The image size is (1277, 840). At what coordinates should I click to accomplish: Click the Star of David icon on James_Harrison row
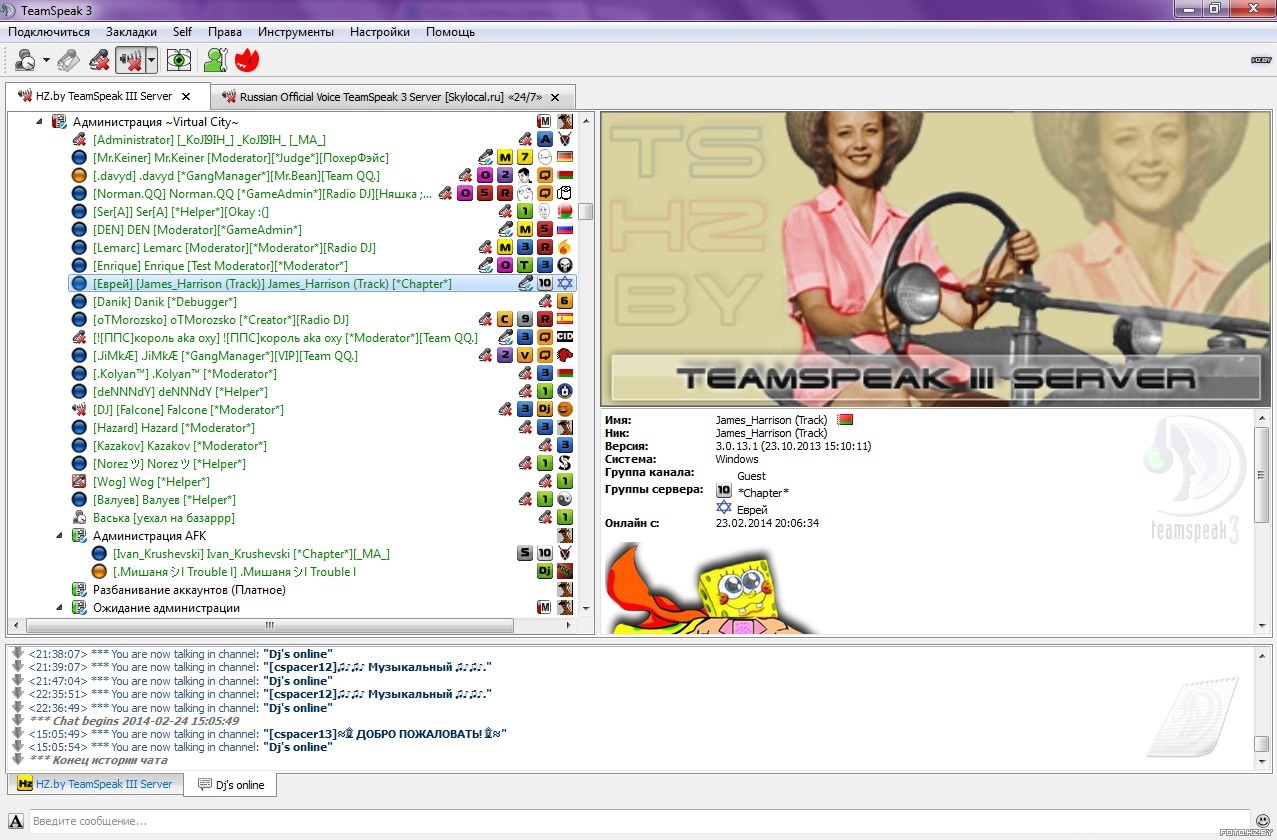click(x=565, y=284)
